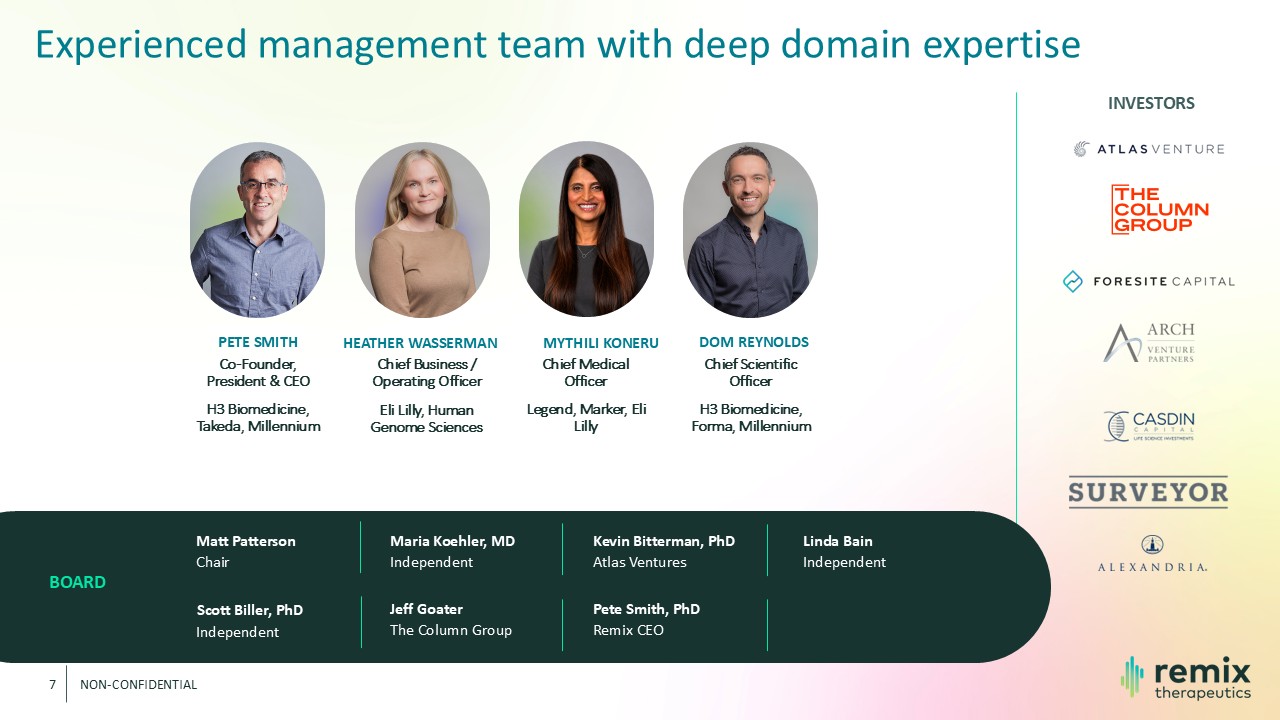Select the 'Chief Scientific Officer' title

click(x=751, y=372)
